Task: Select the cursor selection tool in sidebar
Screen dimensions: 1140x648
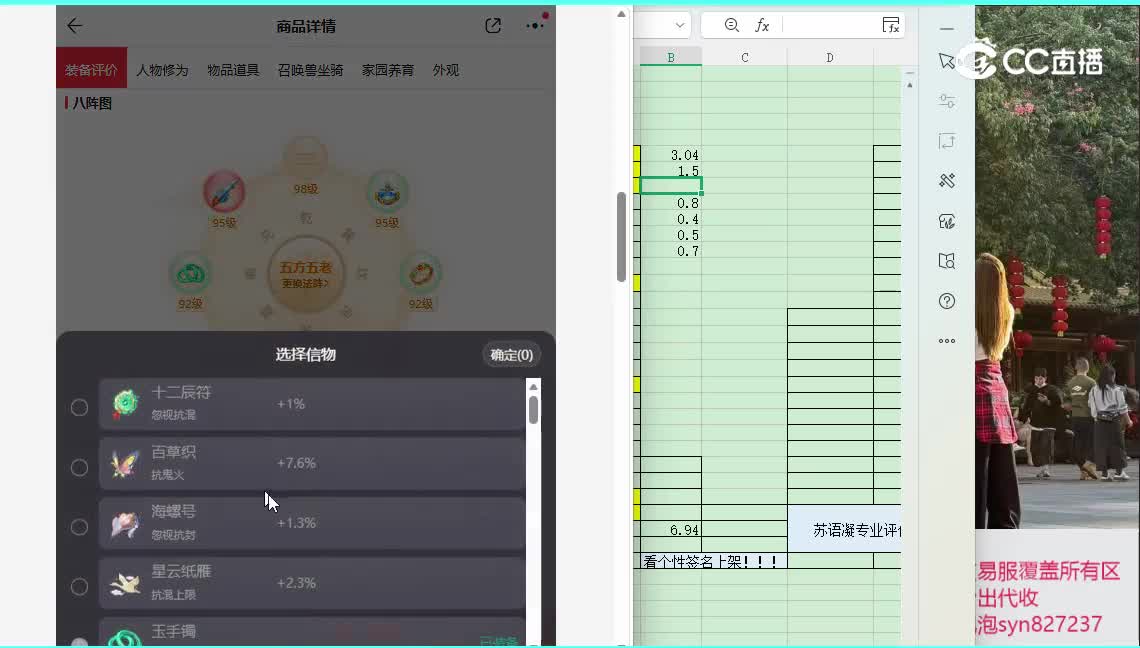Action: pos(947,61)
